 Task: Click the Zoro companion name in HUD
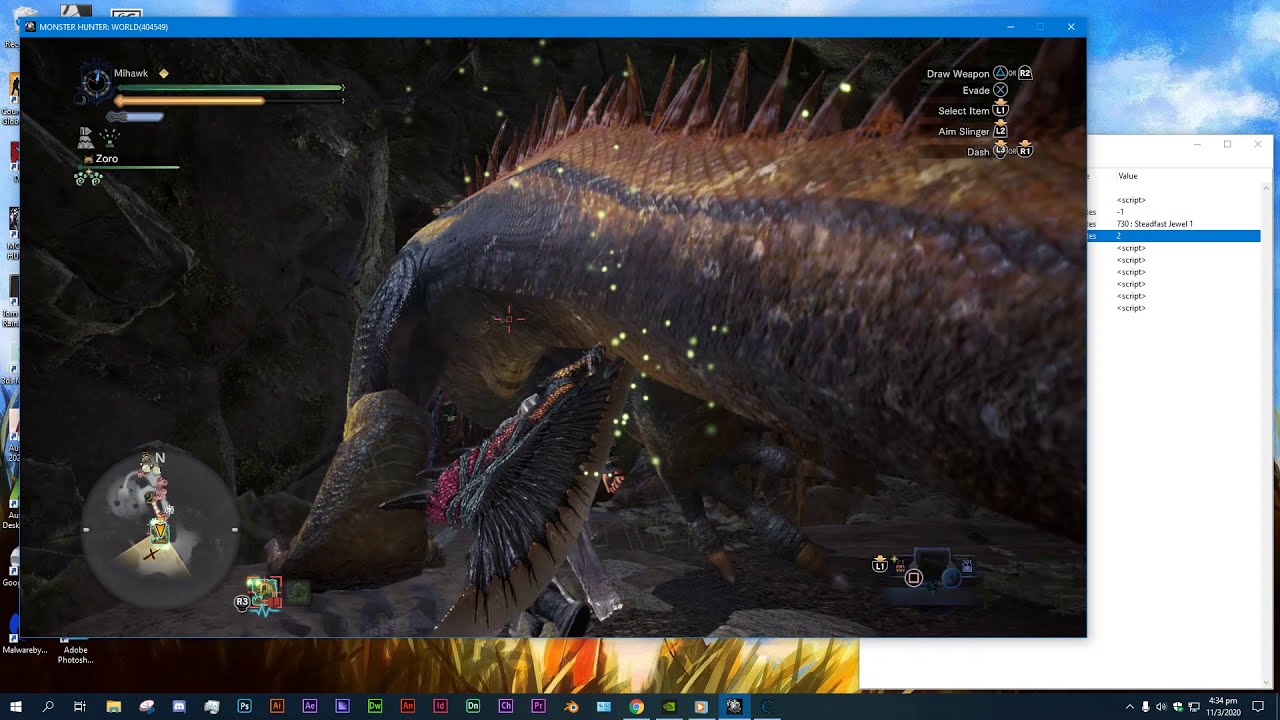106,159
